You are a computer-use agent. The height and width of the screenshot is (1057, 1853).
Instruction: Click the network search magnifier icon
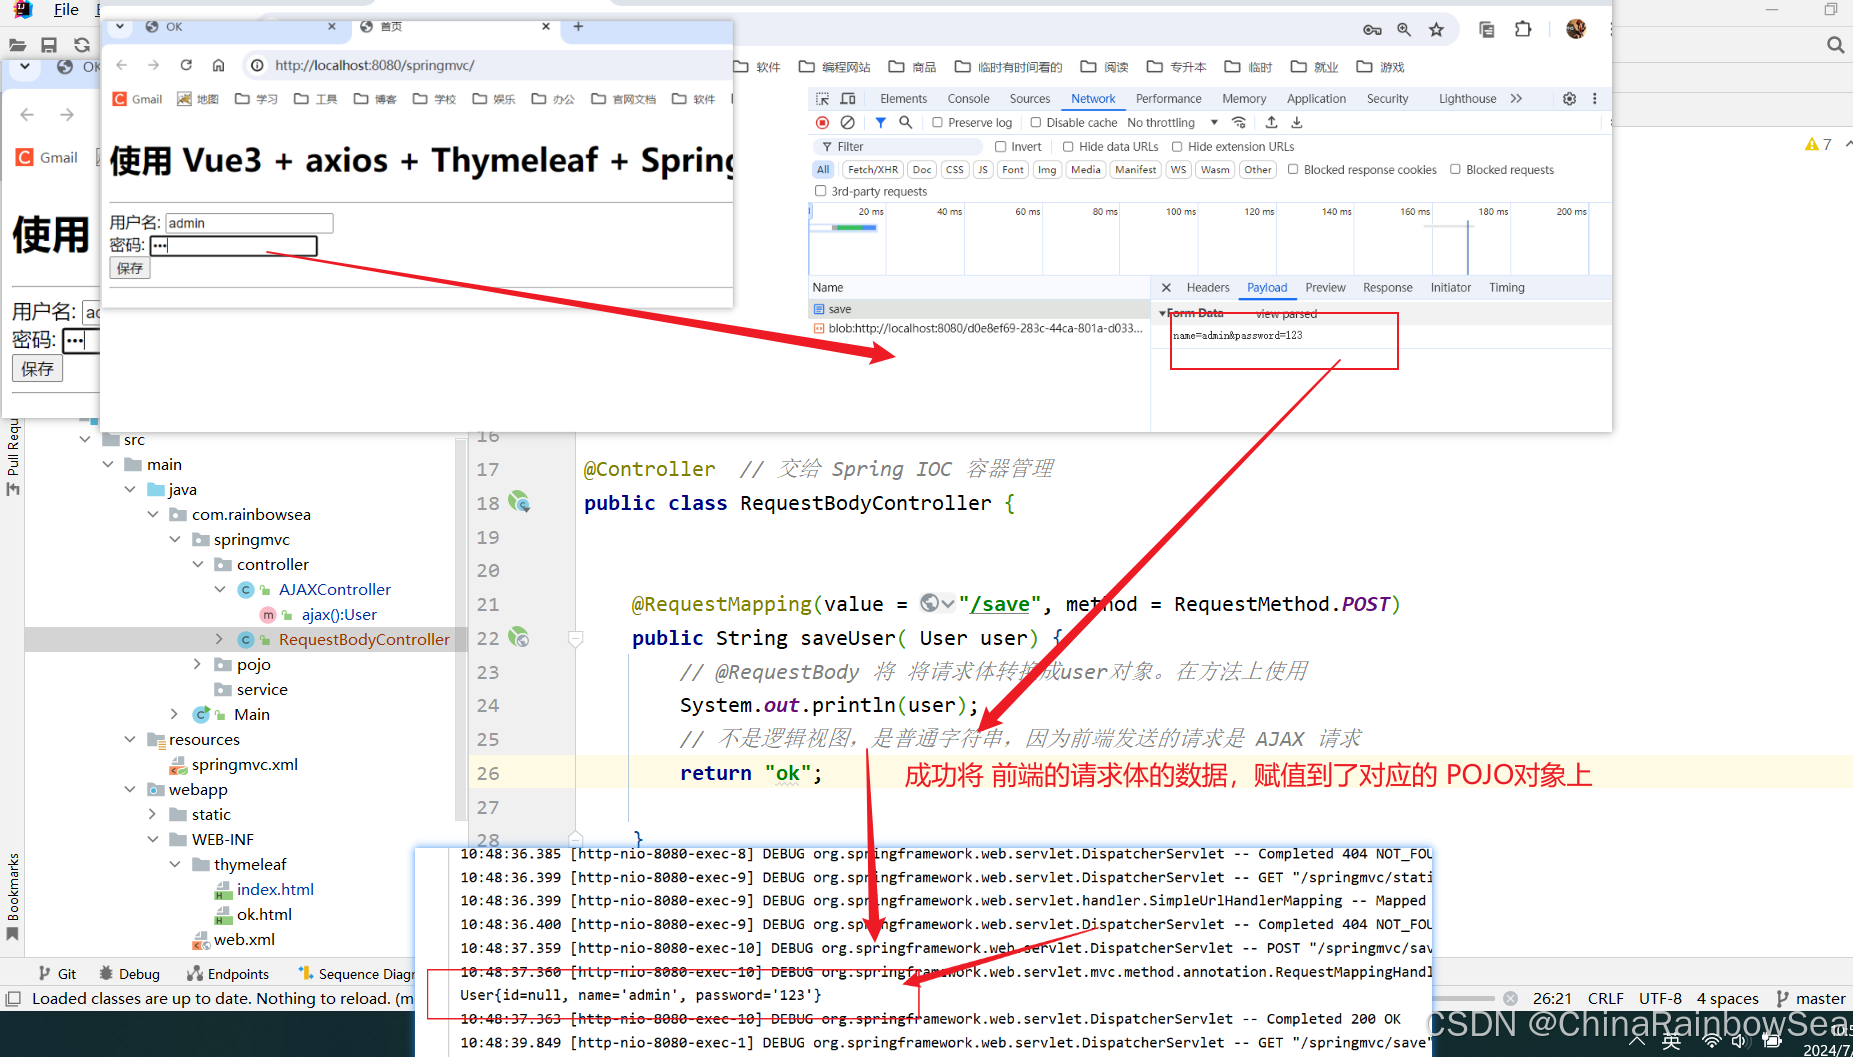click(x=905, y=122)
